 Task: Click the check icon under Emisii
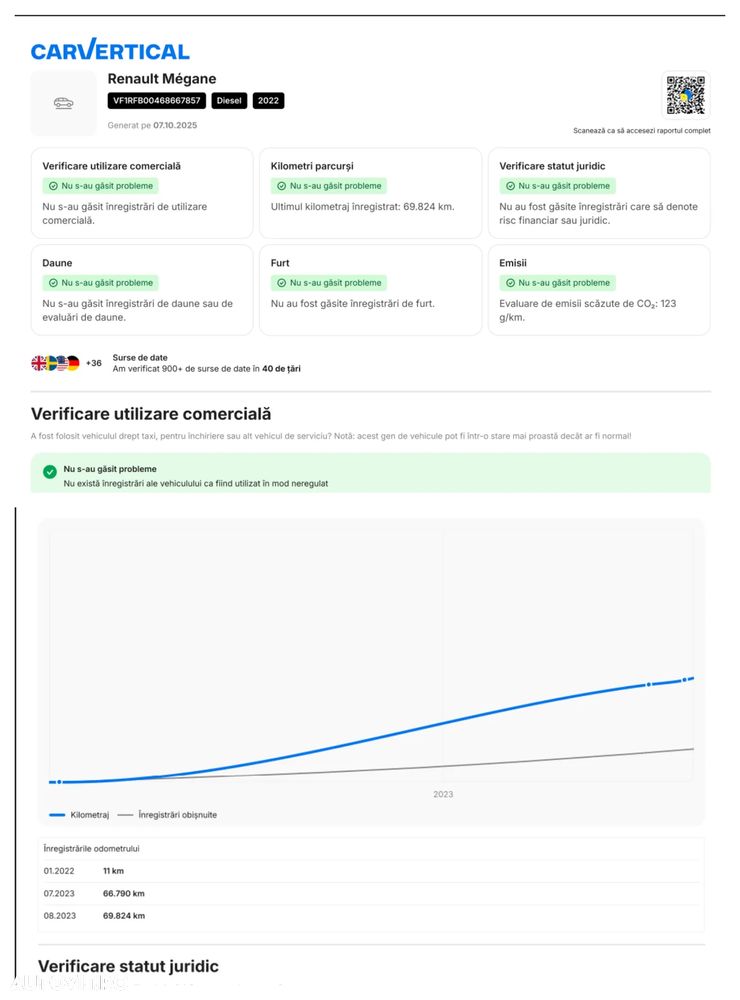point(510,283)
